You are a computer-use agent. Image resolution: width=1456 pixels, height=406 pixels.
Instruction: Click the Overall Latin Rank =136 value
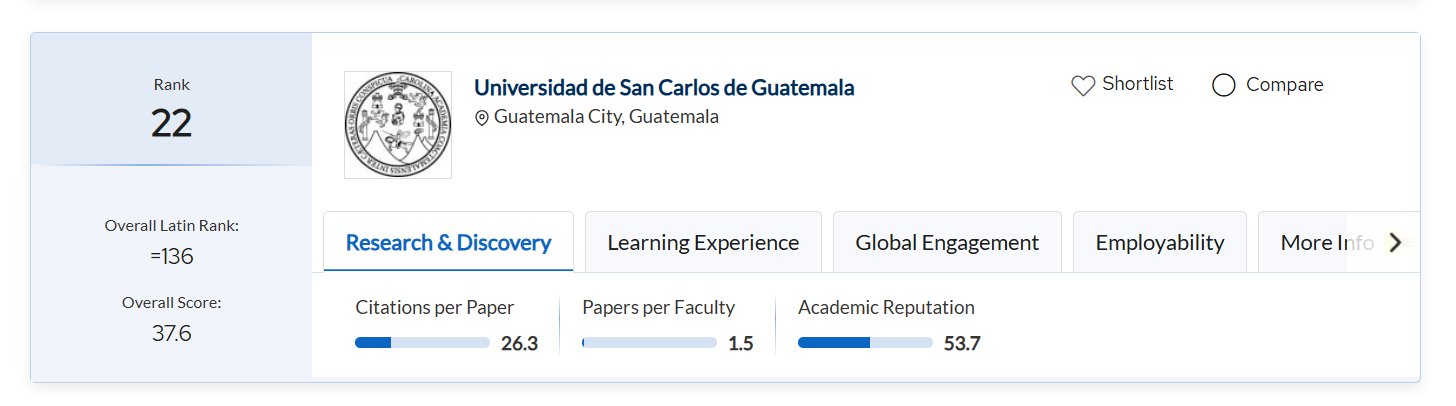(x=171, y=257)
